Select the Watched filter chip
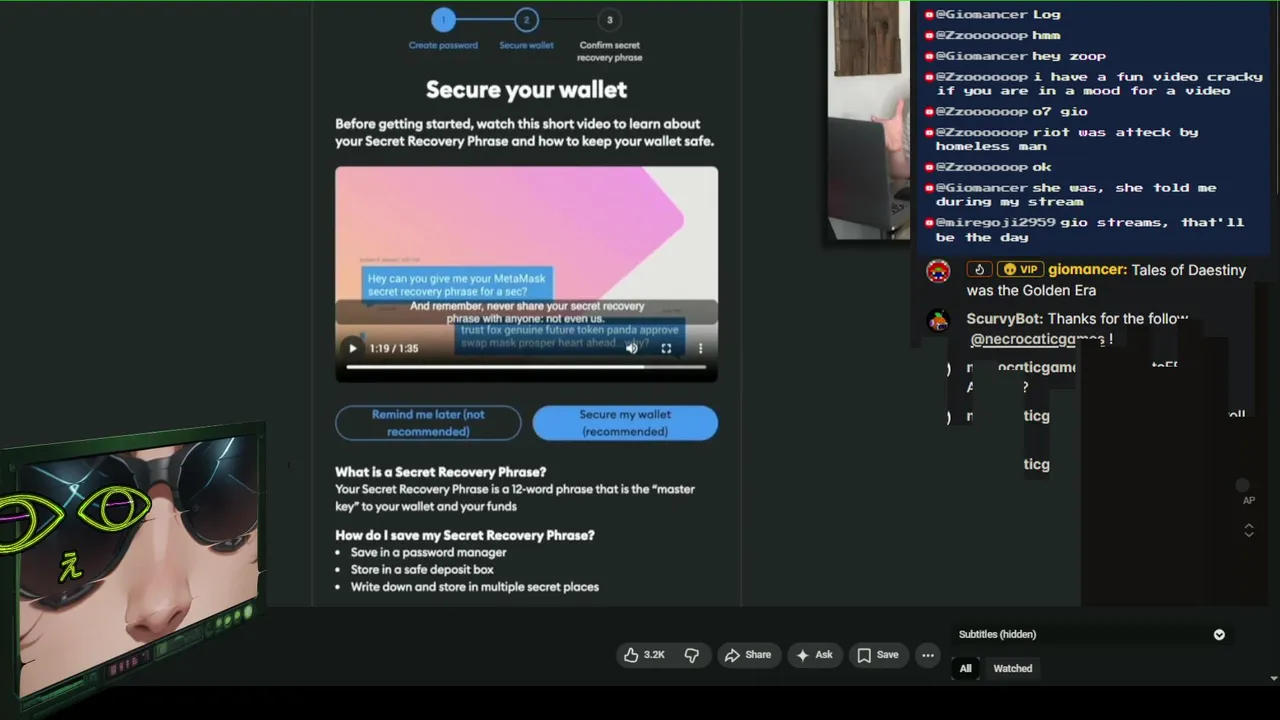This screenshot has width=1280, height=720. point(1012,668)
